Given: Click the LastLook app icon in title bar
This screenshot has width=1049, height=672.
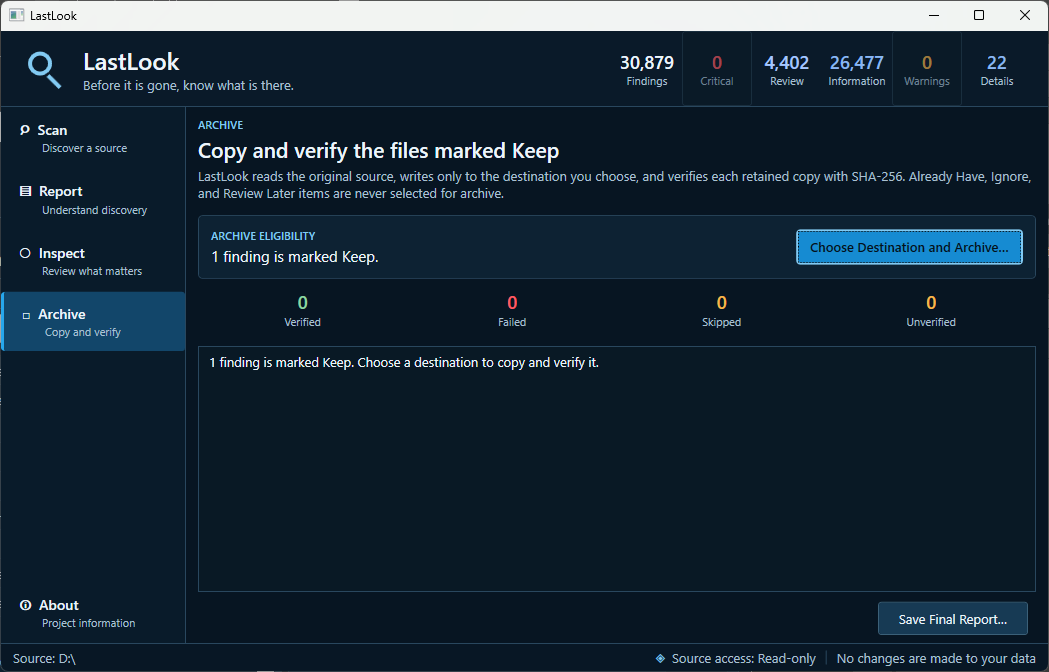Looking at the screenshot, I should coord(17,15).
